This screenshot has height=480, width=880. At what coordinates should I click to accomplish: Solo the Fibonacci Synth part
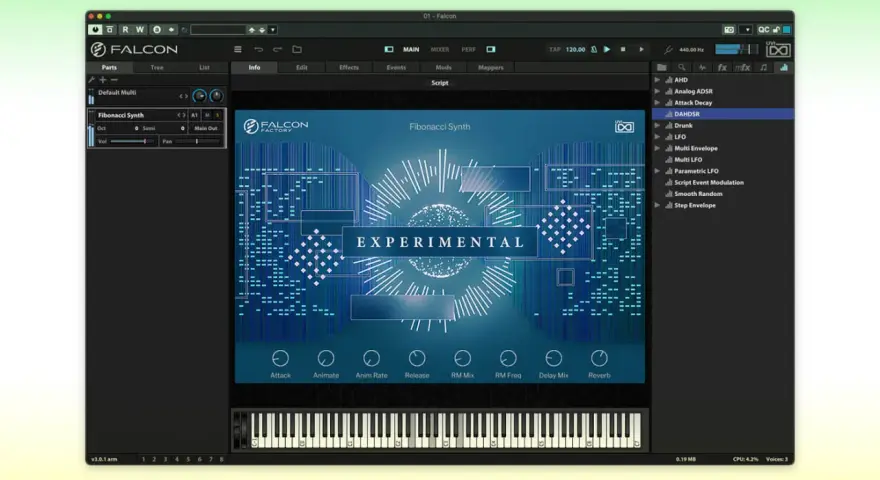pyautogui.click(x=218, y=115)
